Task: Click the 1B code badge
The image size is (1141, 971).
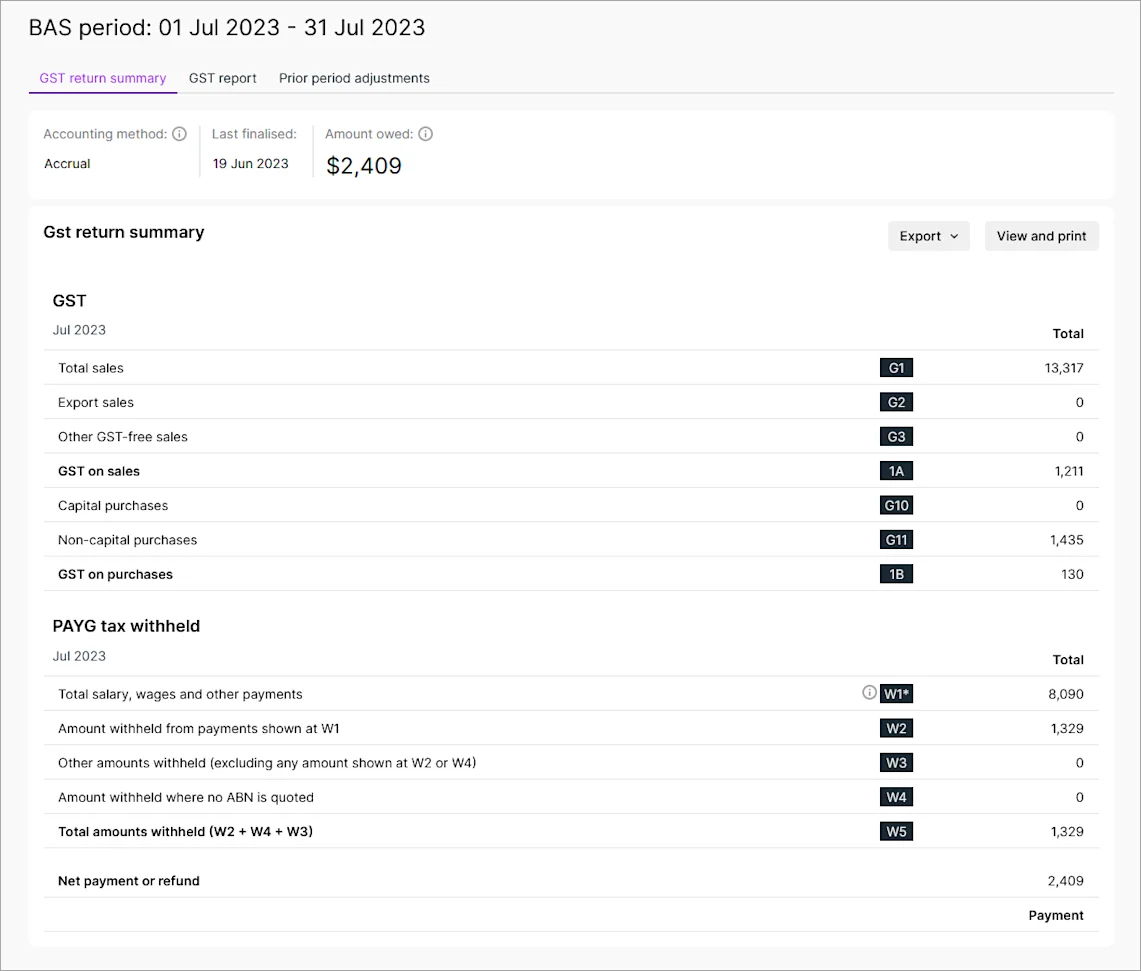Action: [896, 574]
